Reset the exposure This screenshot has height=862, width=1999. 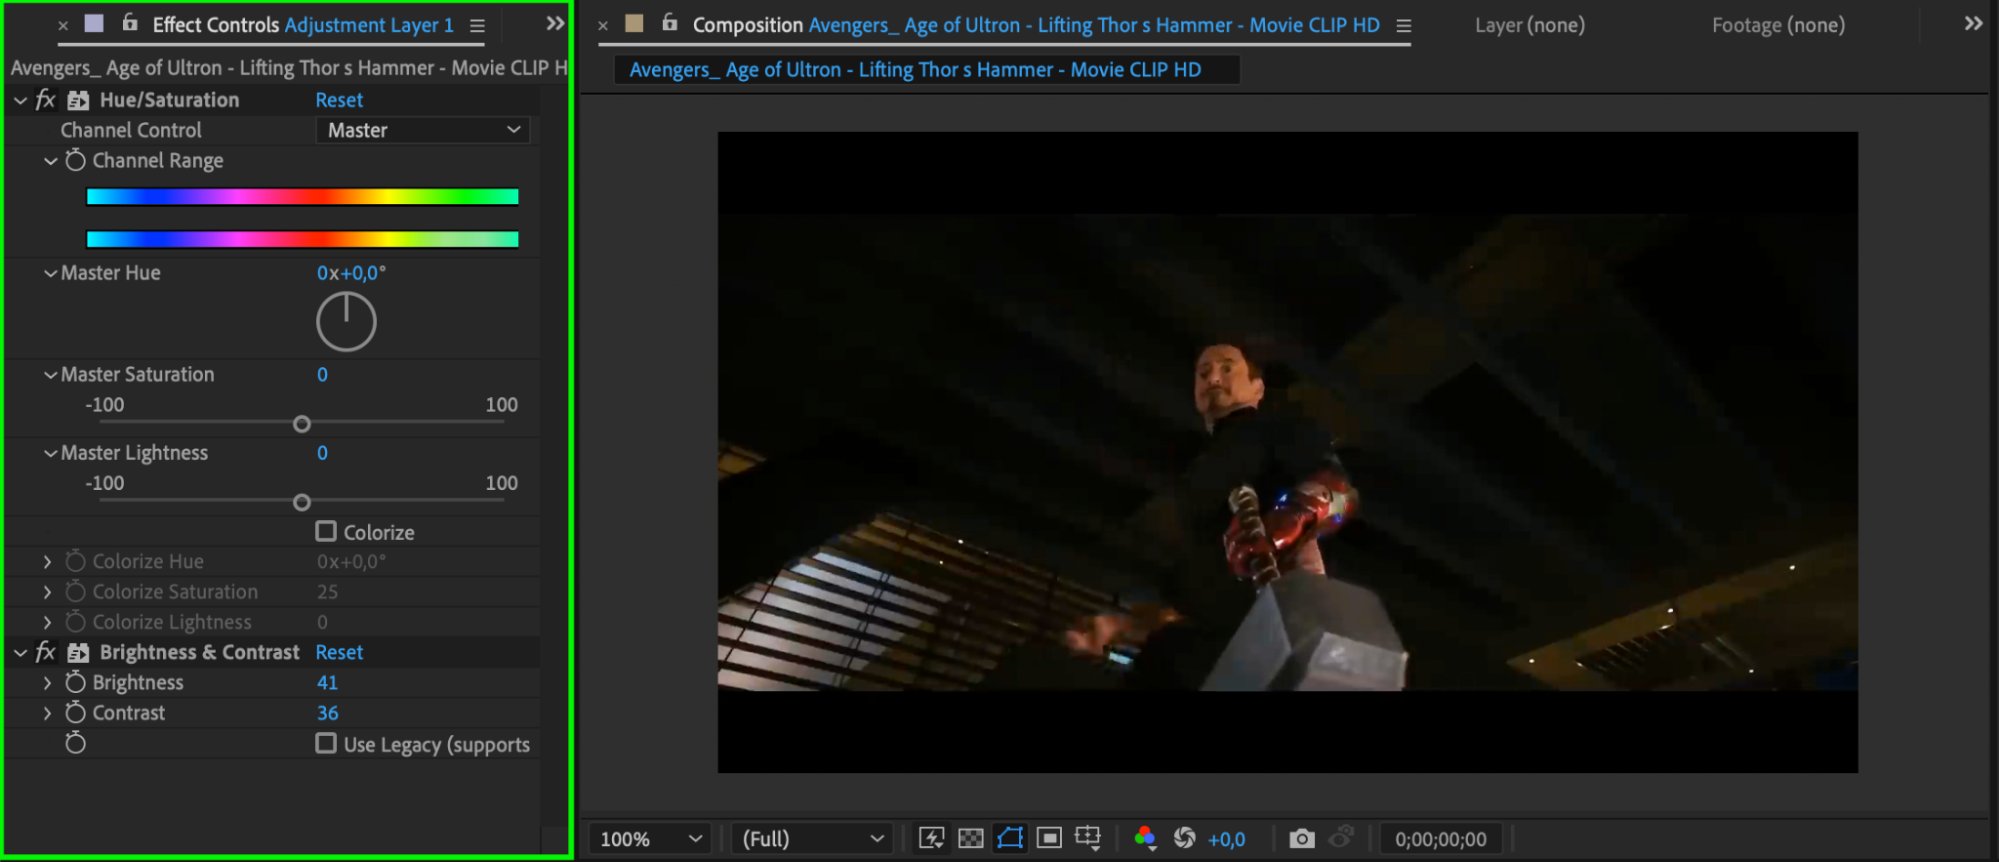pyautogui.click(x=1185, y=838)
